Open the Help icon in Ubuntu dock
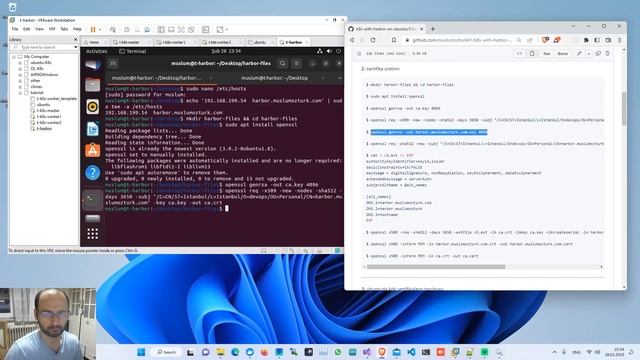The image size is (640, 360). pyautogui.click(x=93, y=173)
